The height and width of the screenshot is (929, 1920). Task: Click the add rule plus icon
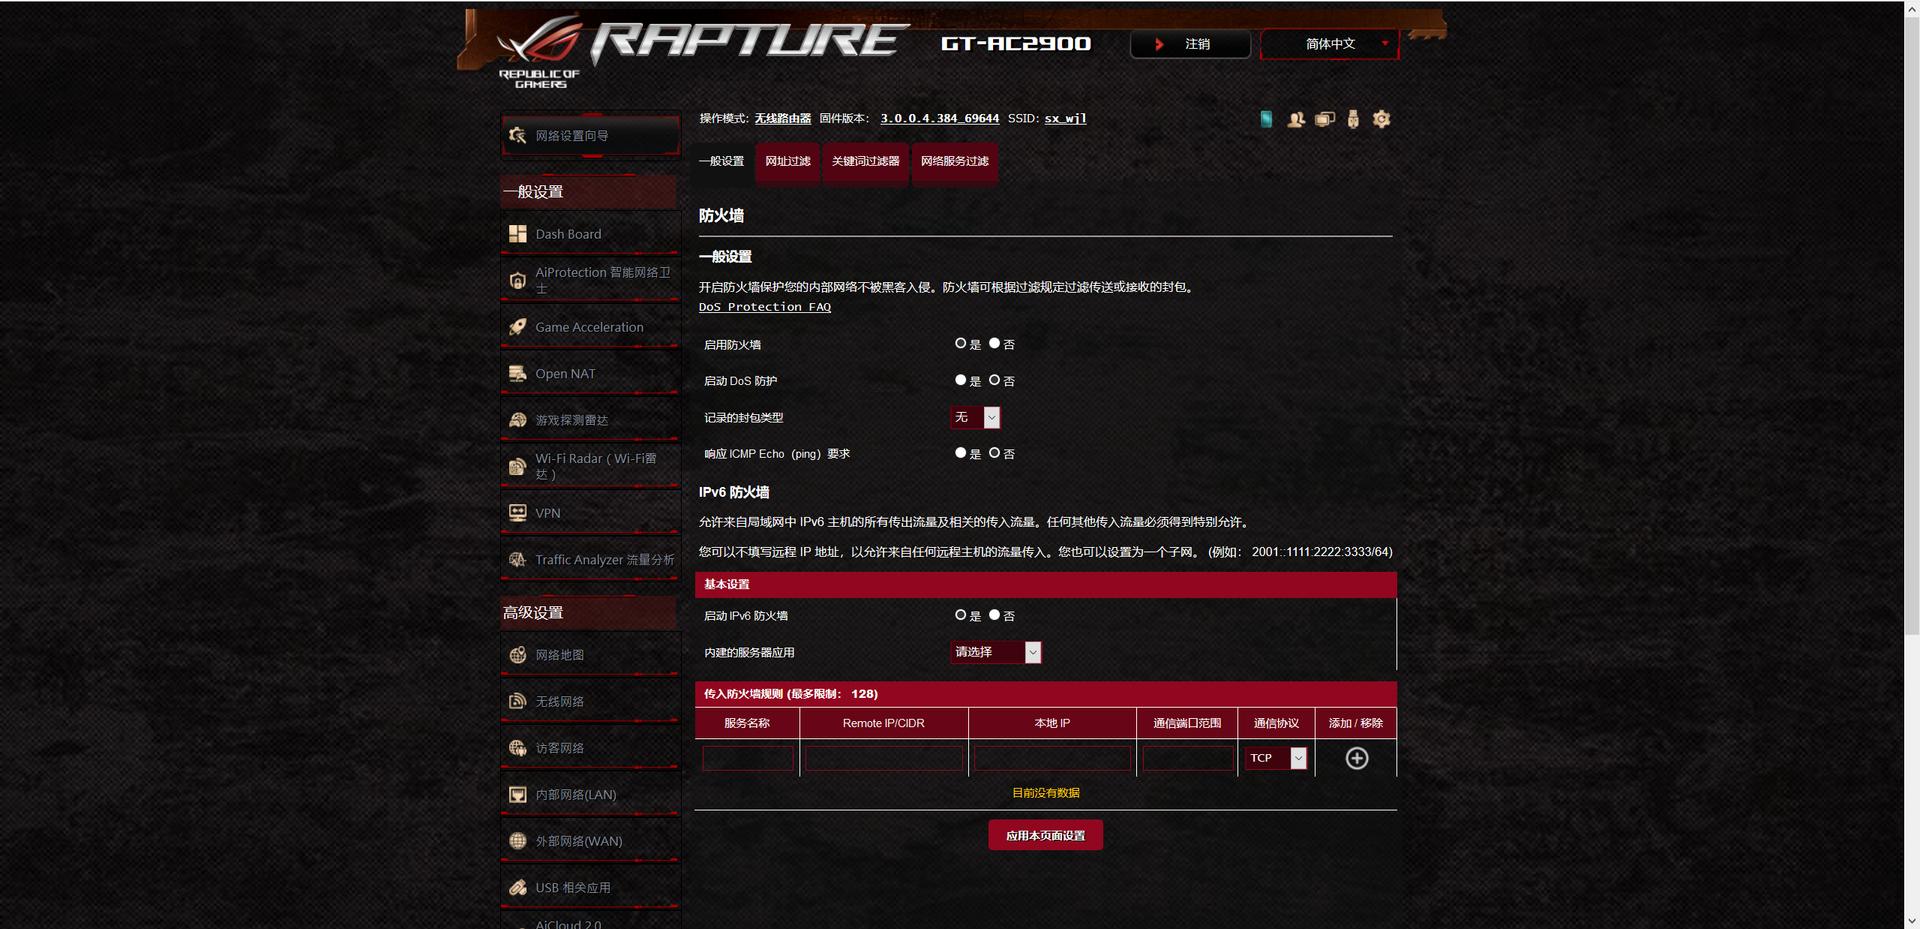click(1356, 758)
